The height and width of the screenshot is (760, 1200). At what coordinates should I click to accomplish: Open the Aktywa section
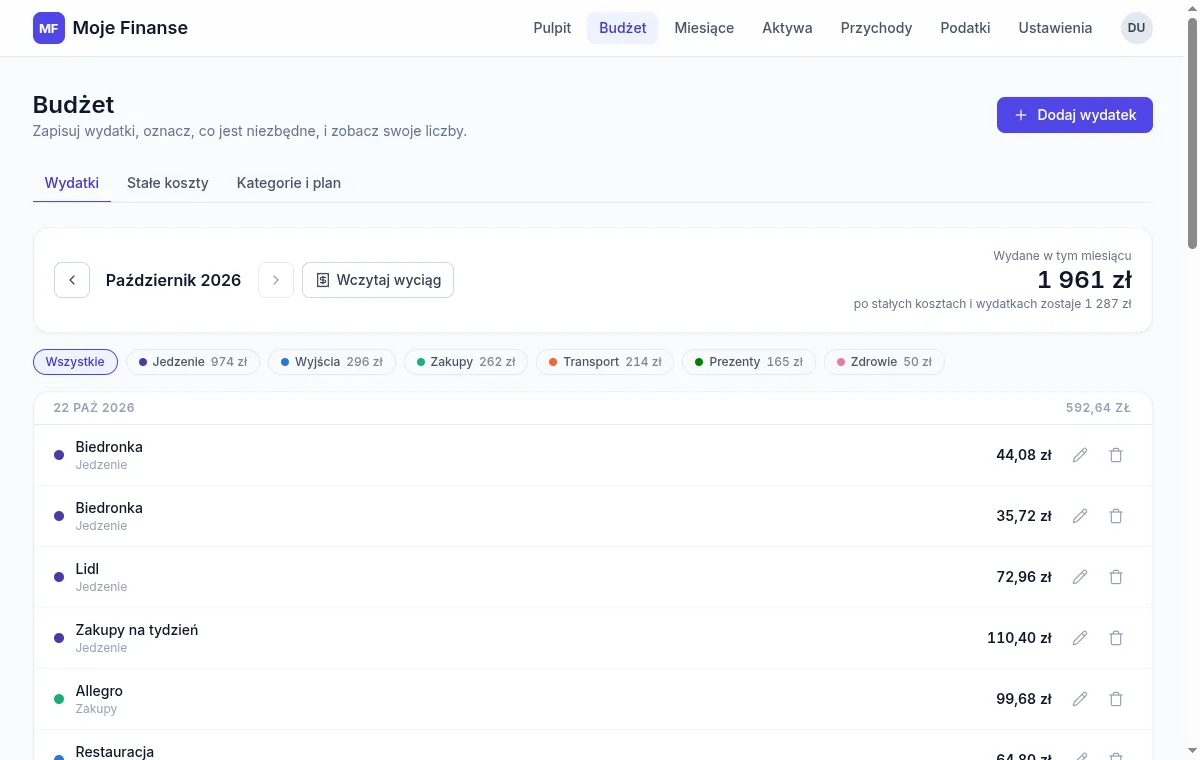click(x=787, y=28)
